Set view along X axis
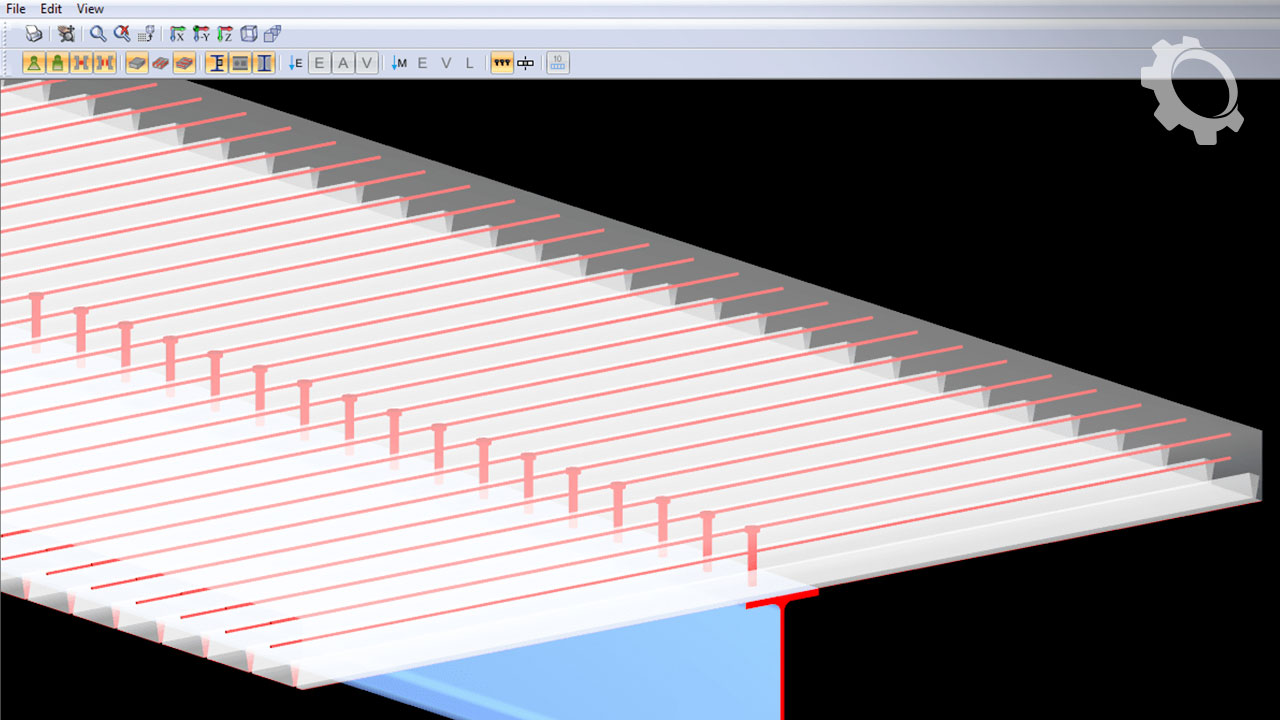 point(178,33)
